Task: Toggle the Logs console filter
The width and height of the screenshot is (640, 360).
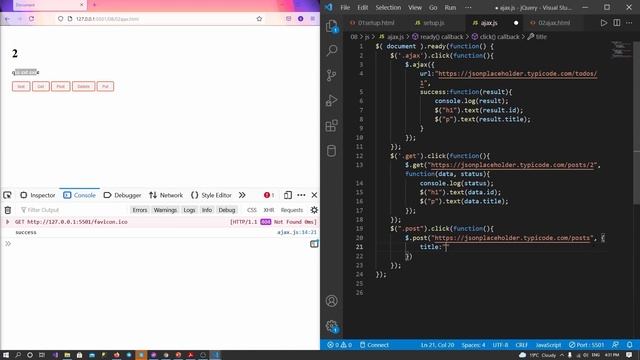Action: tap(189, 210)
